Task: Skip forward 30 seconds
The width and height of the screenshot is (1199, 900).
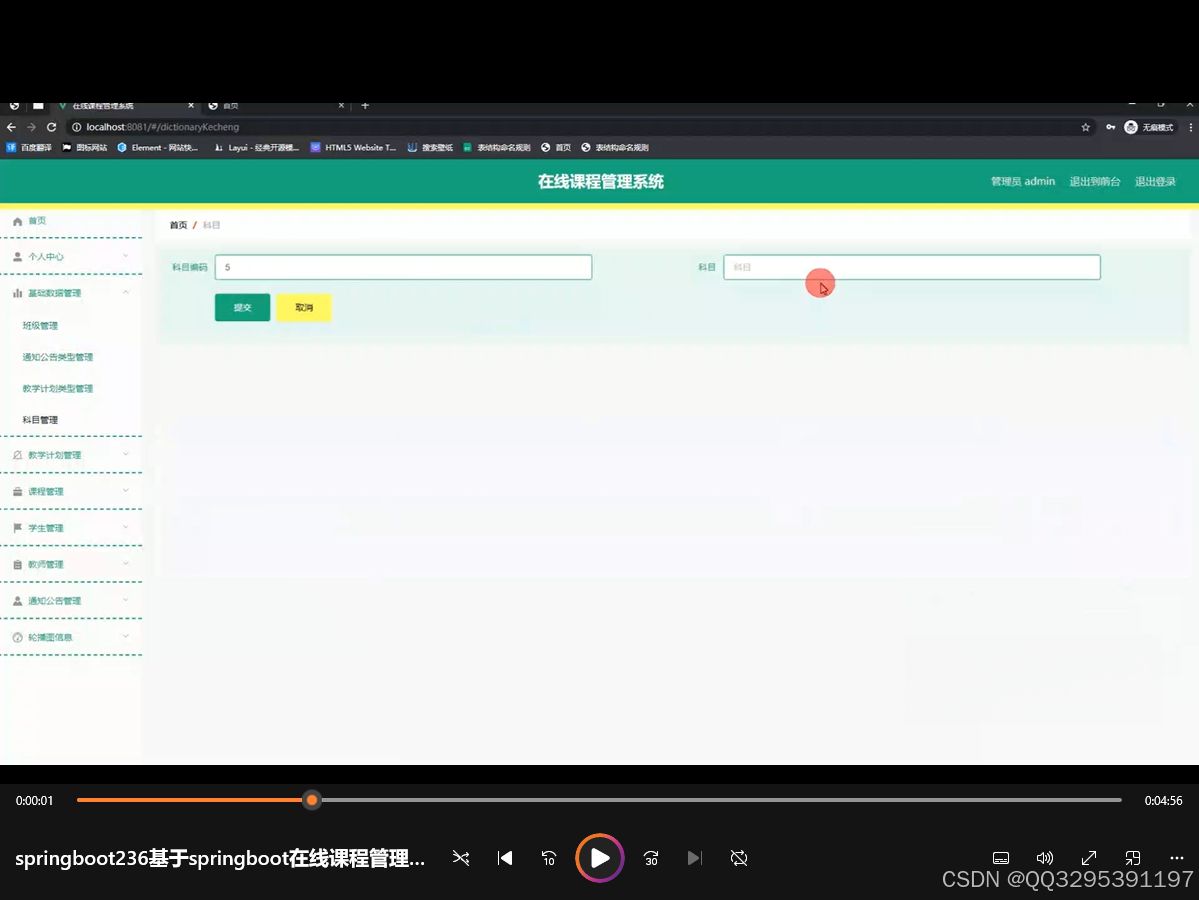Action: [x=651, y=858]
